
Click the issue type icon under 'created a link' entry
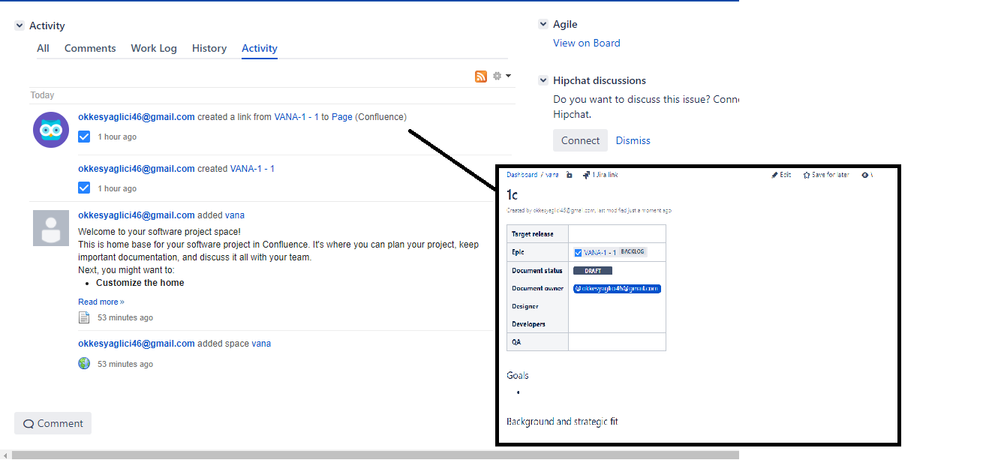point(84,137)
